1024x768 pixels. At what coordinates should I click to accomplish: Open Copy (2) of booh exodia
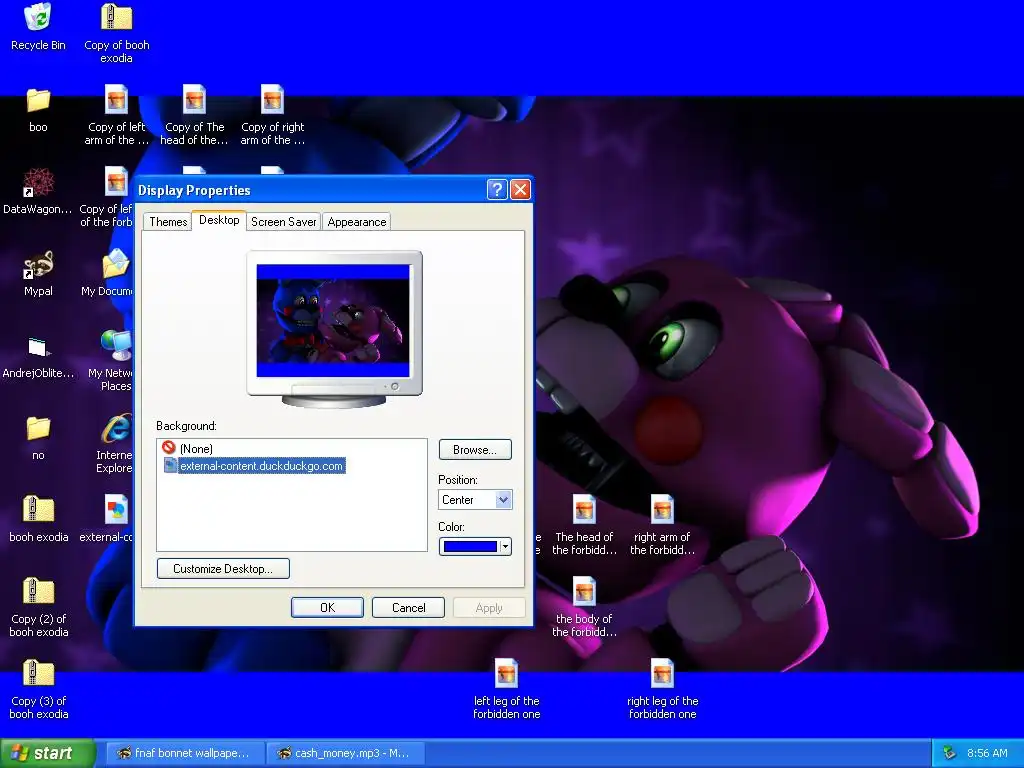click(x=38, y=592)
